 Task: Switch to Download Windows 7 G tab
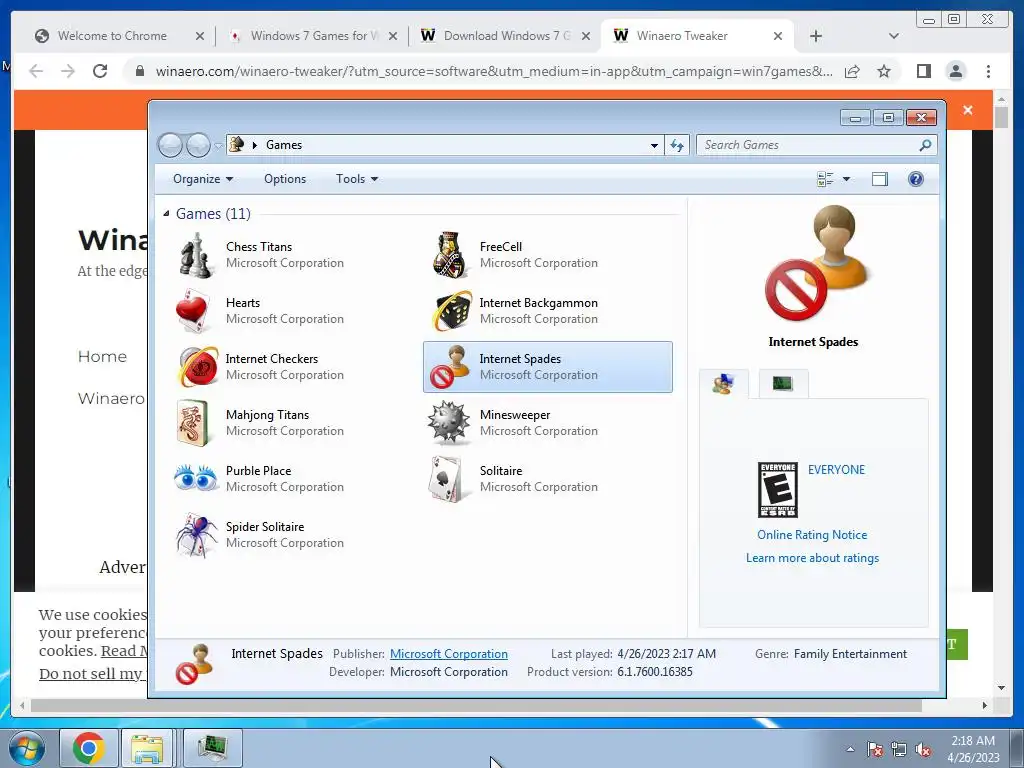(x=506, y=36)
